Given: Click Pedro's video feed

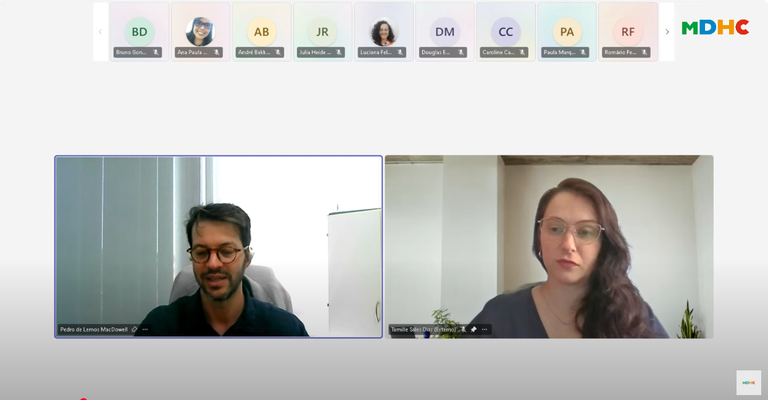Looking at the screenshot, I should point(218,247).
